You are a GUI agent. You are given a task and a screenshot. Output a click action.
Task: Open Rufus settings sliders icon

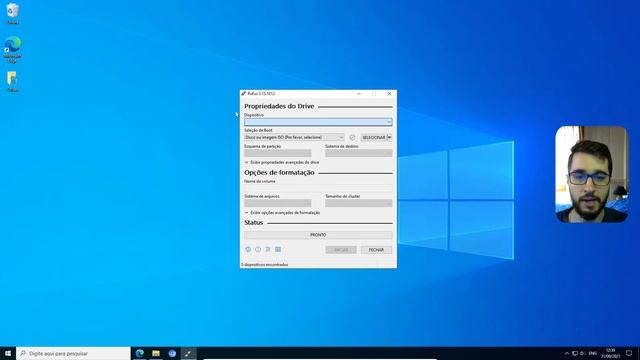tap(268, 249)
